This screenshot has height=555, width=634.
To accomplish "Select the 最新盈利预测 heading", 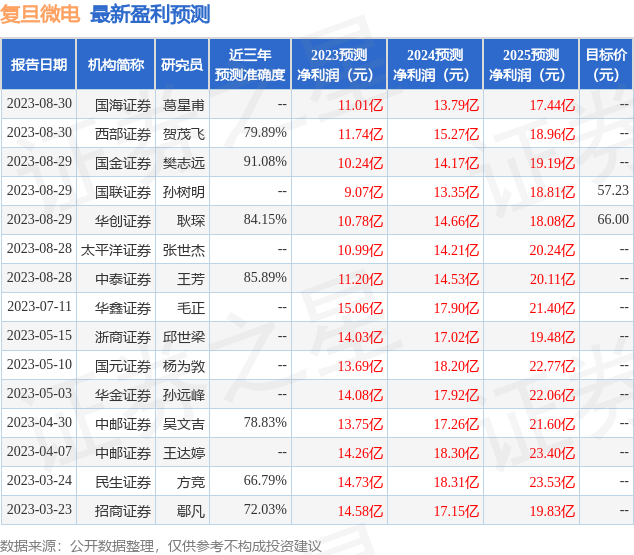I will click(150, 15).
